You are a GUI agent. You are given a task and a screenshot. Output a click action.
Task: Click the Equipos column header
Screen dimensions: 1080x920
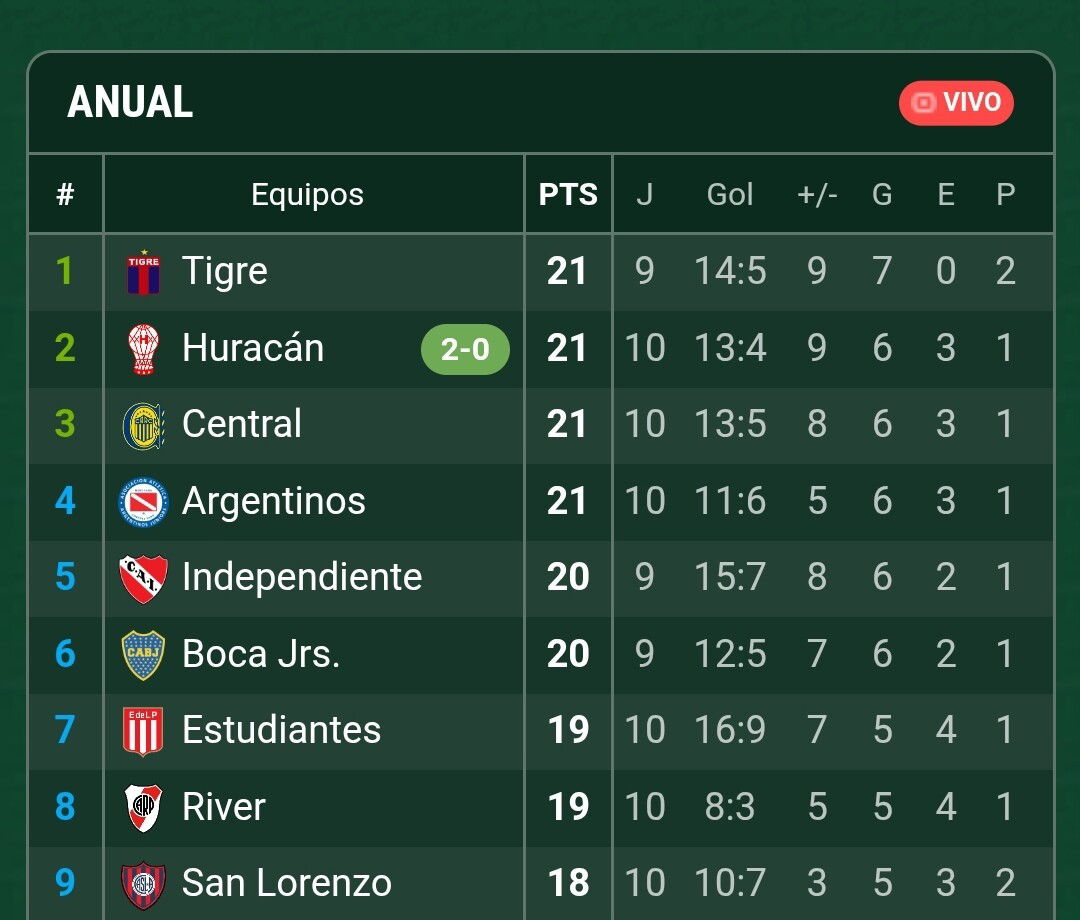point(307,194)
